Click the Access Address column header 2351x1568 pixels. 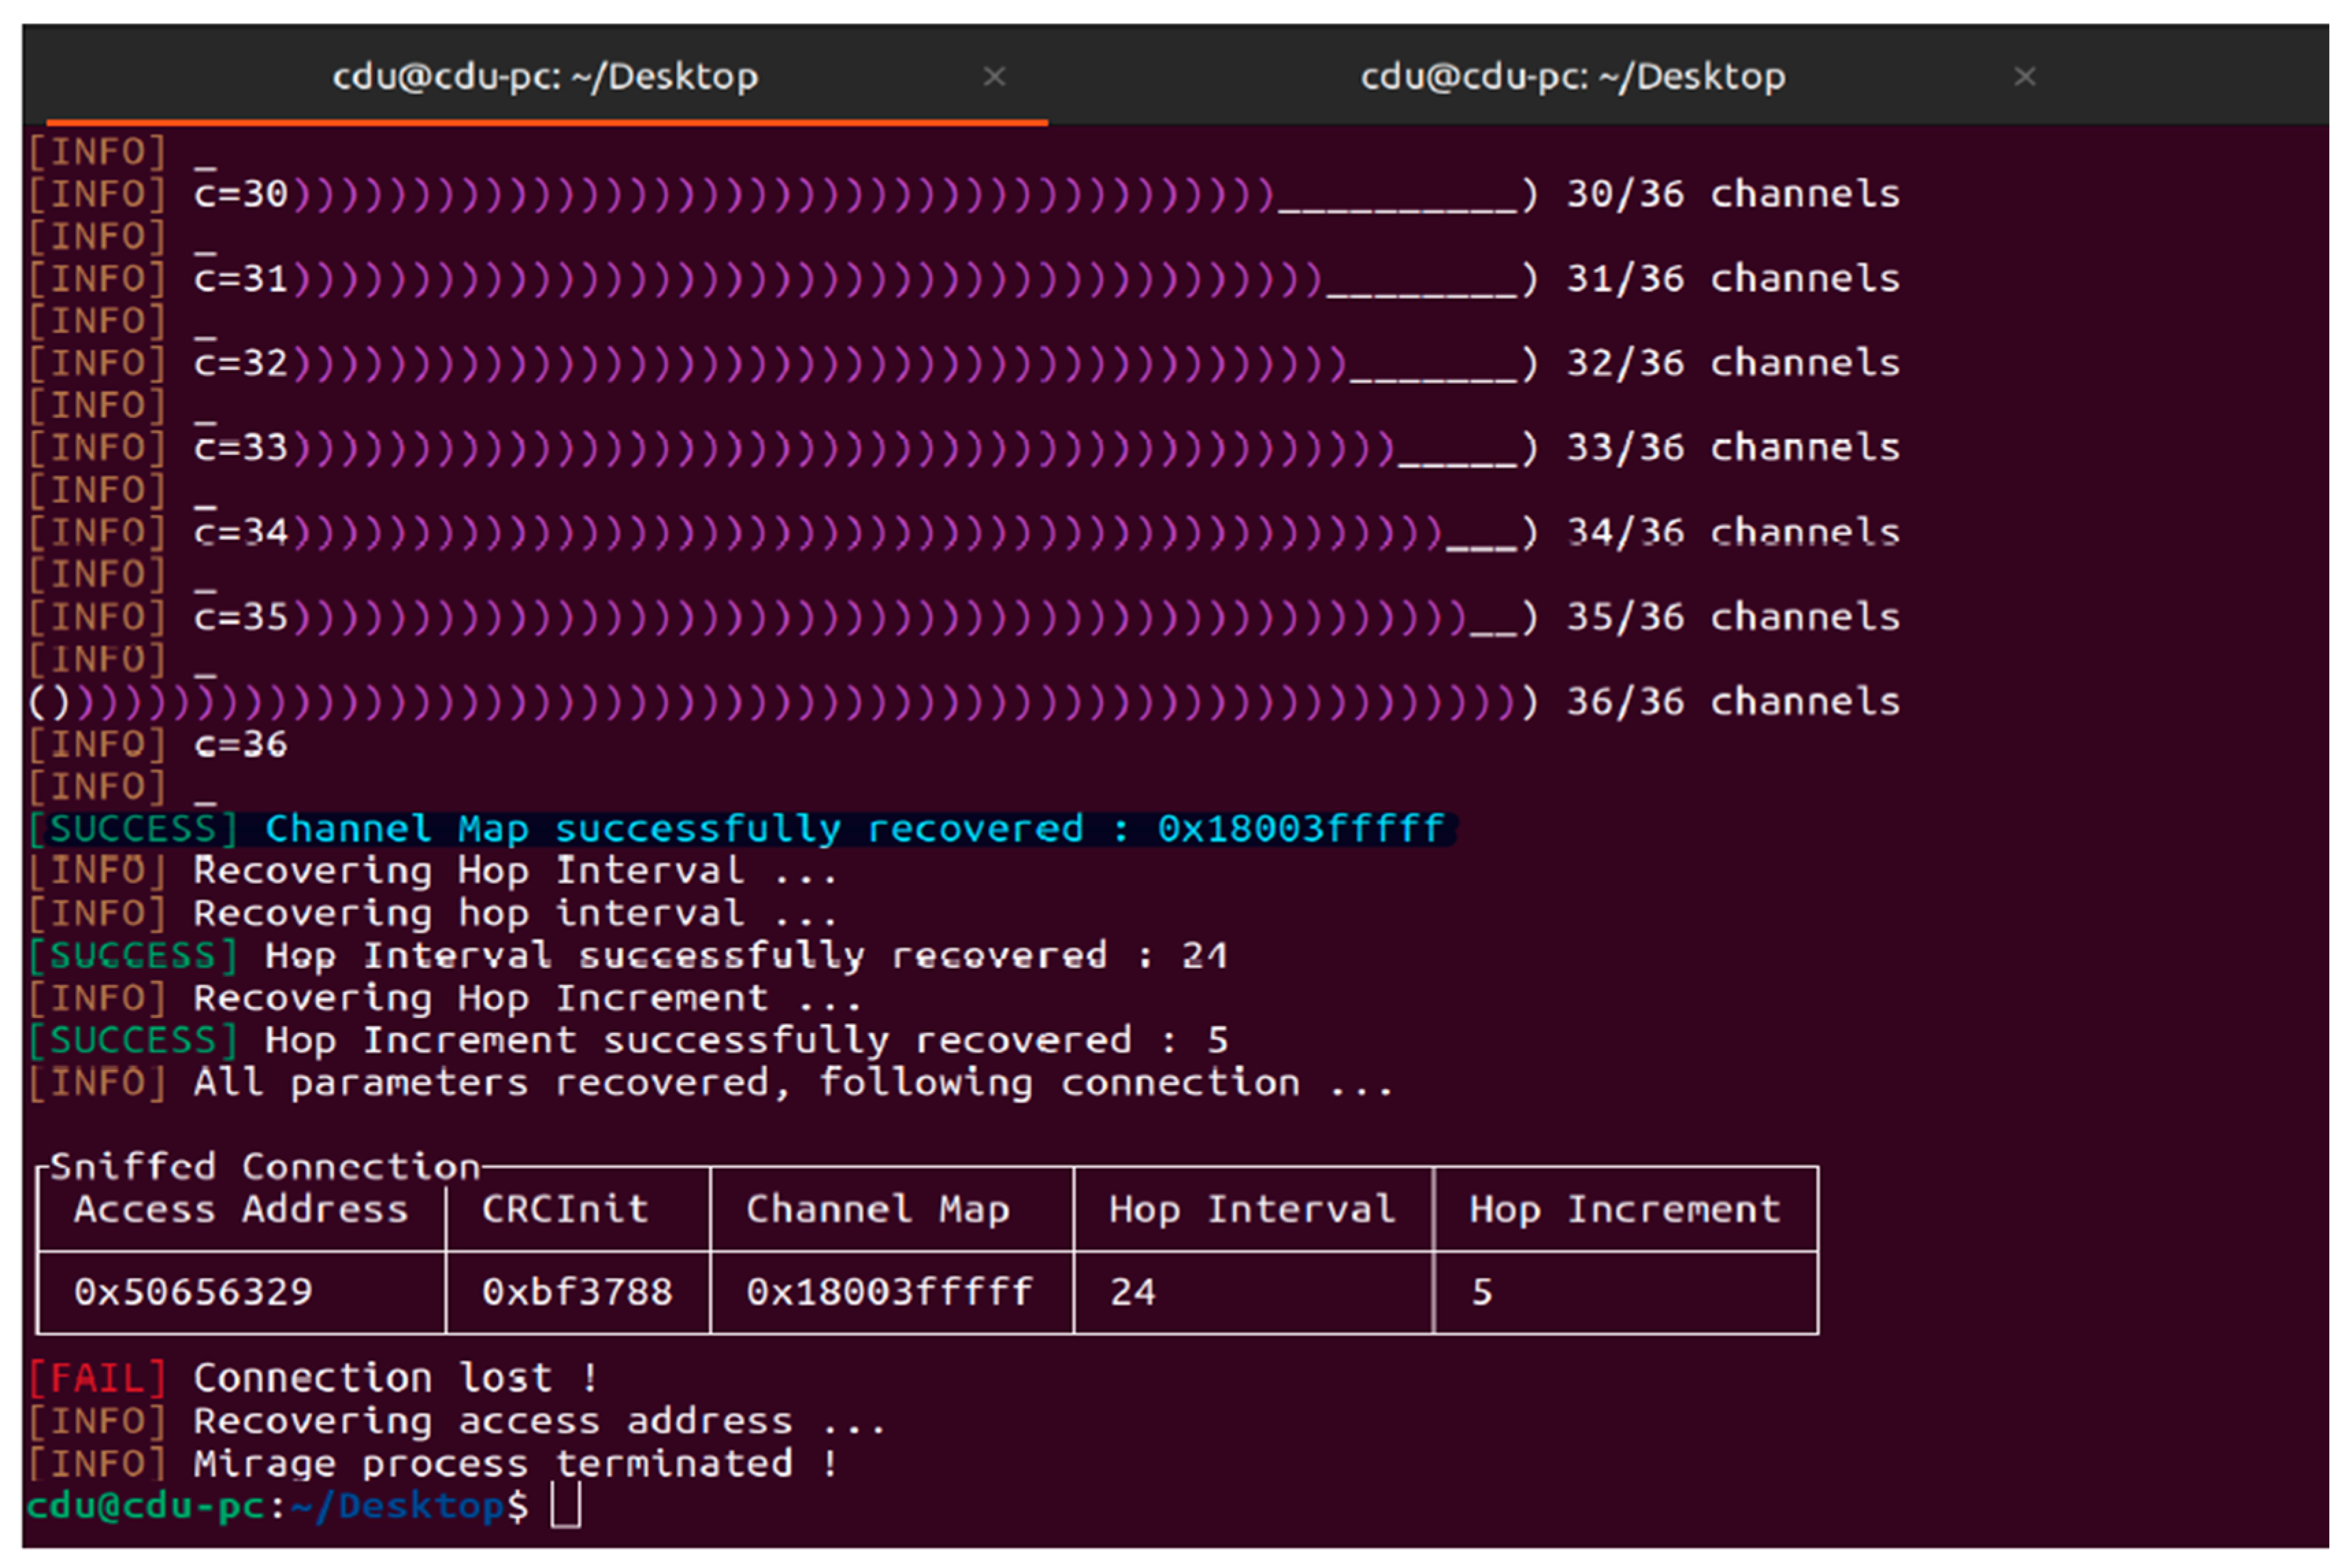[241, 1209]
